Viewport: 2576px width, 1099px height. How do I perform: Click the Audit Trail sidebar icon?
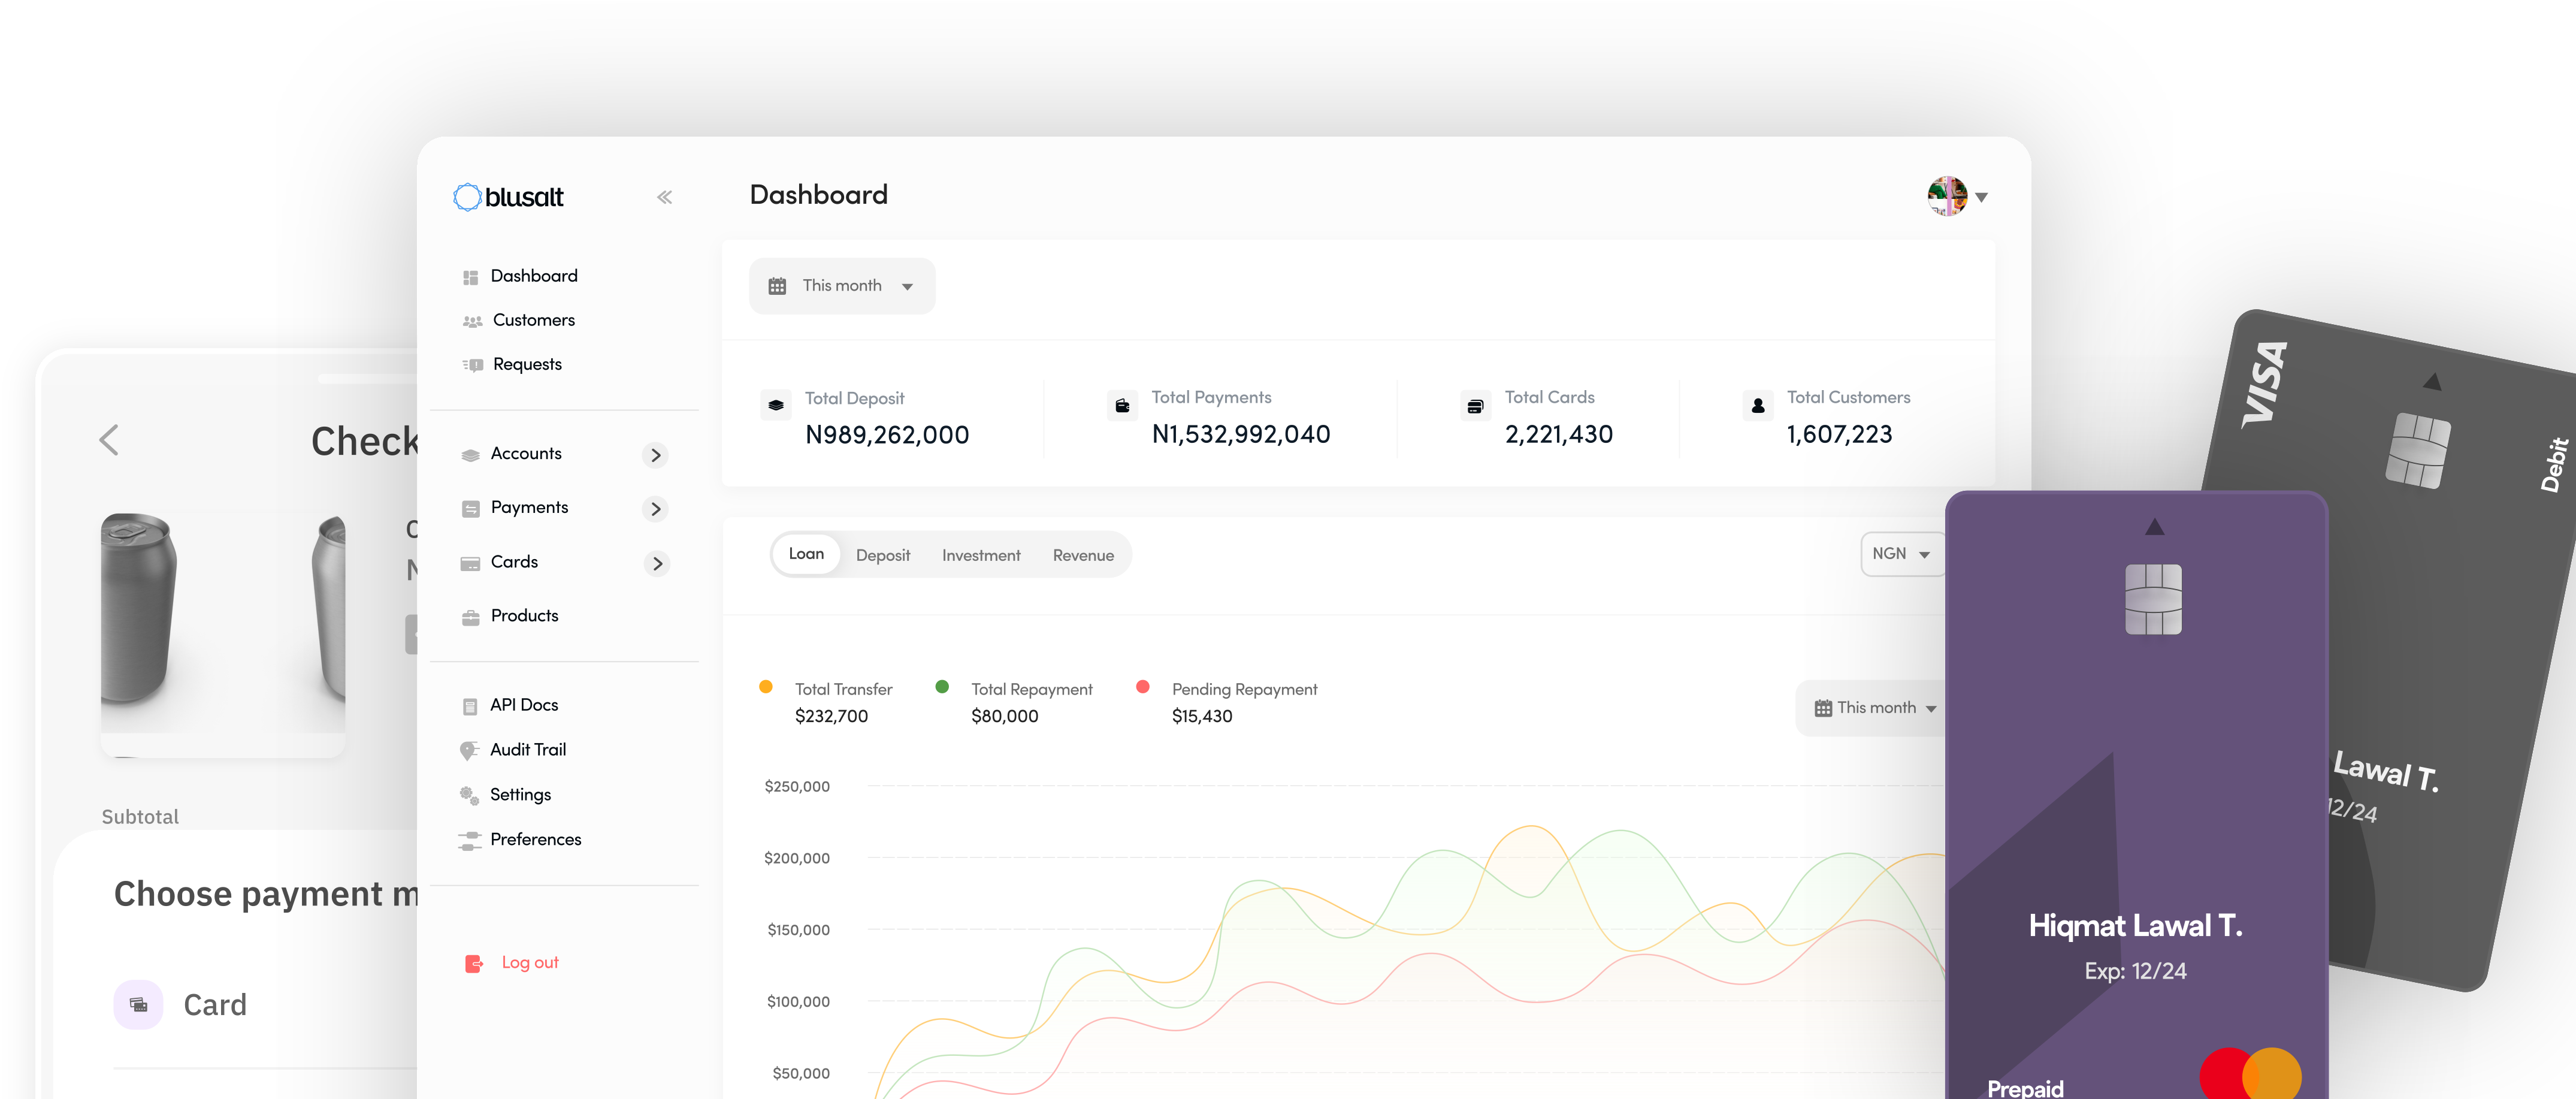(x=469, y=750)
